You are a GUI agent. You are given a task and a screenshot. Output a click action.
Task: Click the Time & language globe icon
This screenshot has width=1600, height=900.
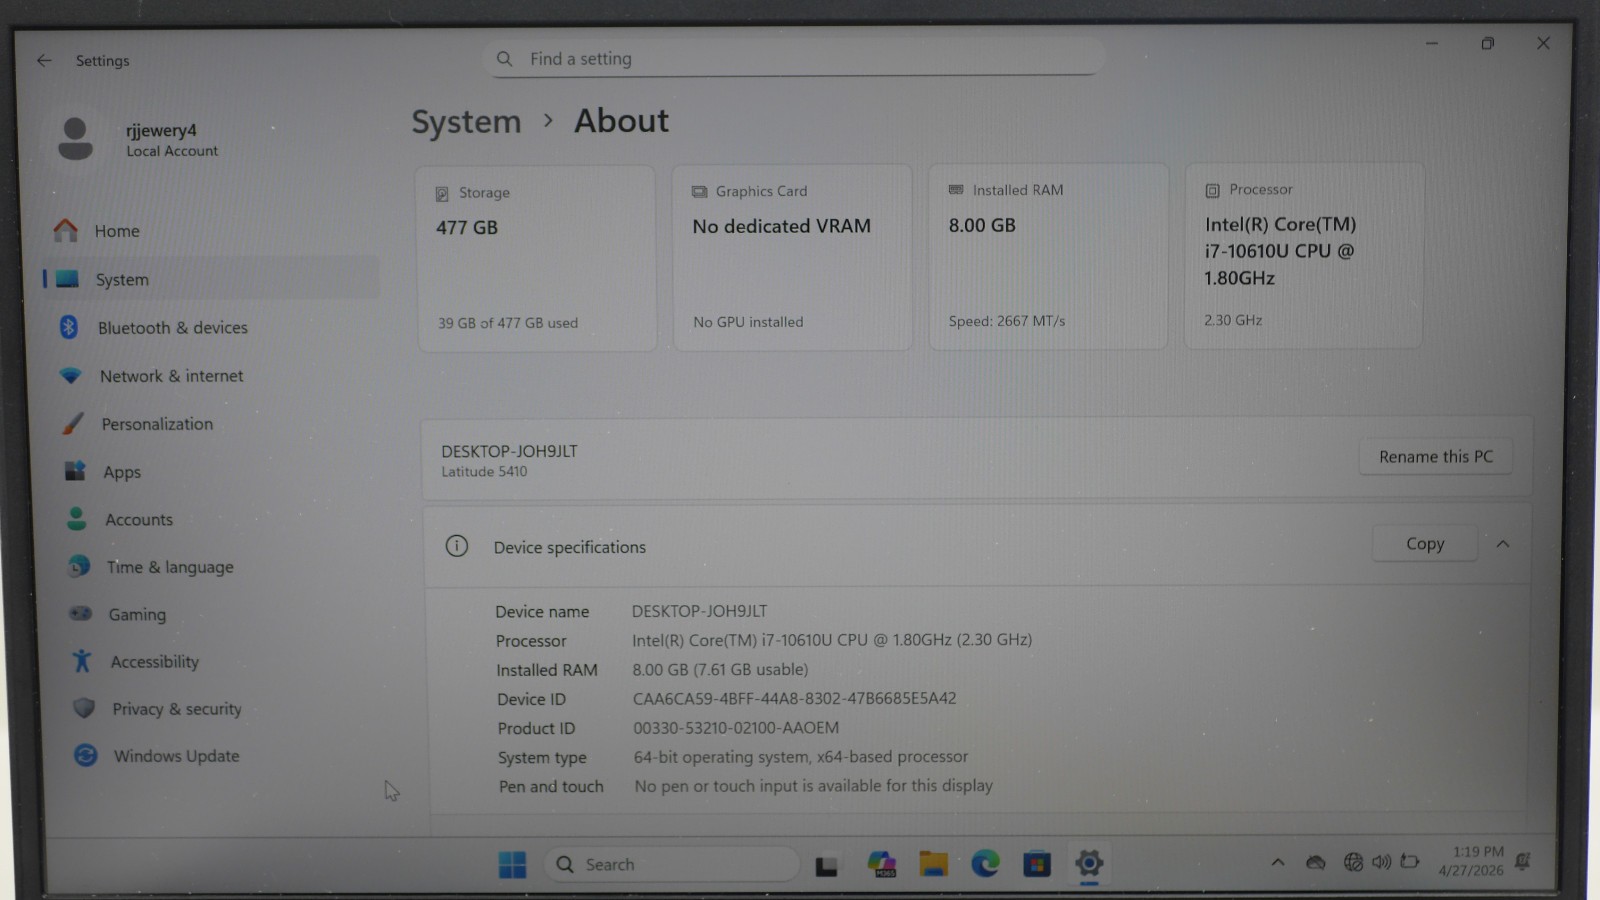pos(79,566)
